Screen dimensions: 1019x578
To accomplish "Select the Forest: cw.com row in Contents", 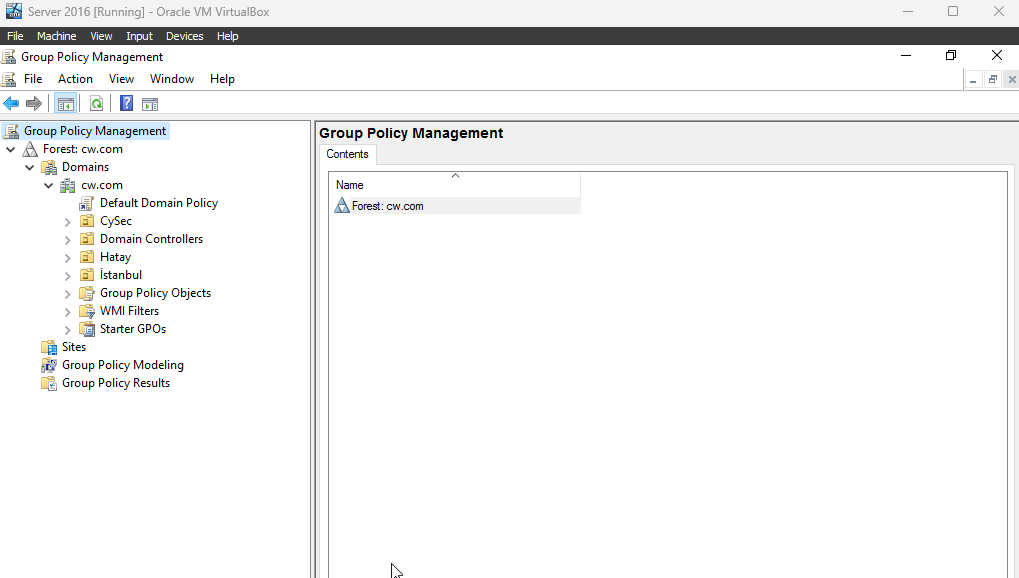I will point(456,206).
